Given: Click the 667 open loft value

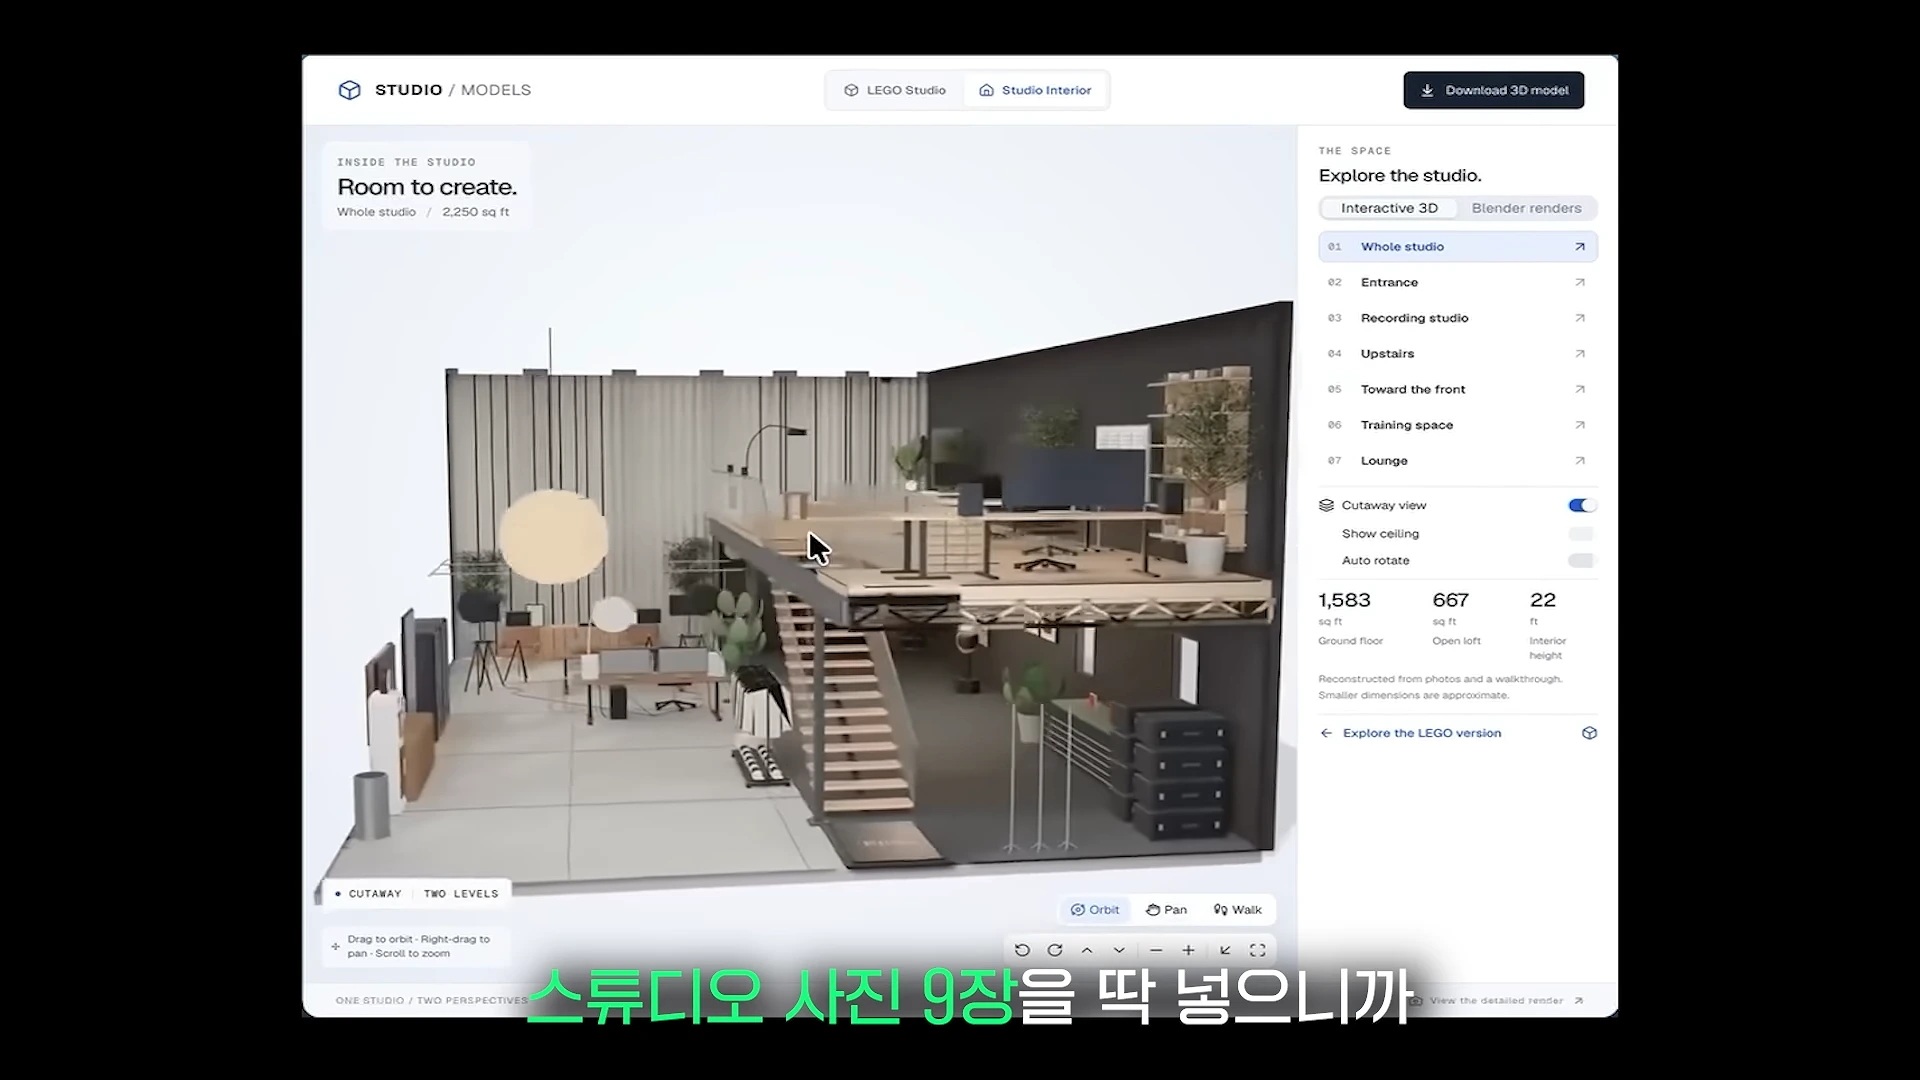Looking at the screenshot, I should point(1450,600).
